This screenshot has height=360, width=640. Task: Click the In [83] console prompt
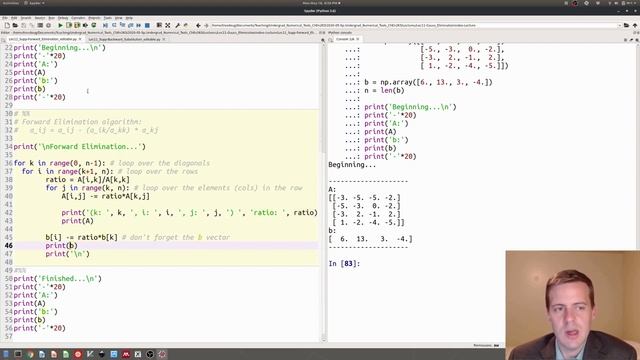[x=344, y=264]
